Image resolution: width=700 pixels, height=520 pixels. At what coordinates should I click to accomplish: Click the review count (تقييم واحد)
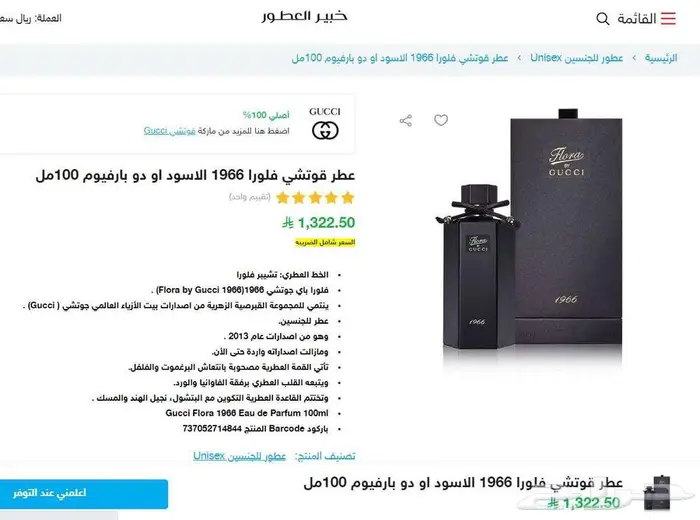pyautogui.click(x=250, y=197)
